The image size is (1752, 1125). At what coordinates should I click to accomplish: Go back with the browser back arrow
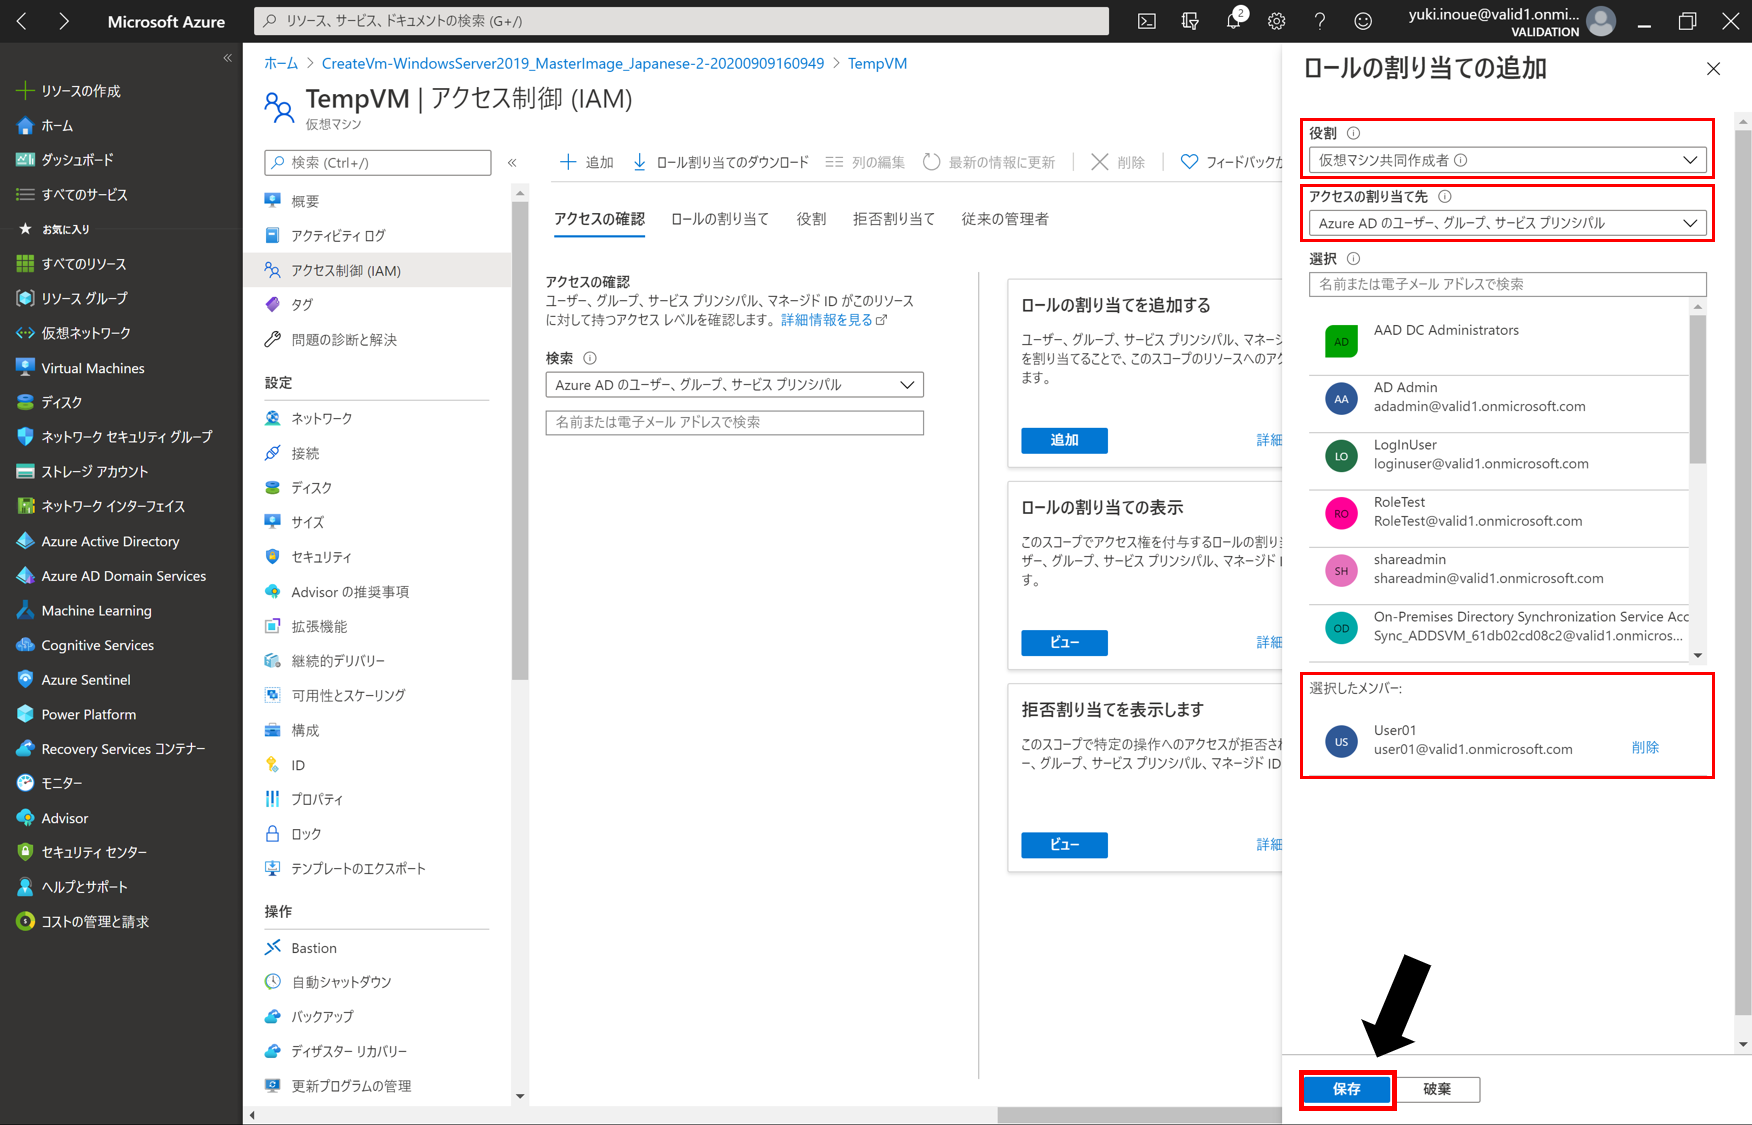tap(22, 21)
